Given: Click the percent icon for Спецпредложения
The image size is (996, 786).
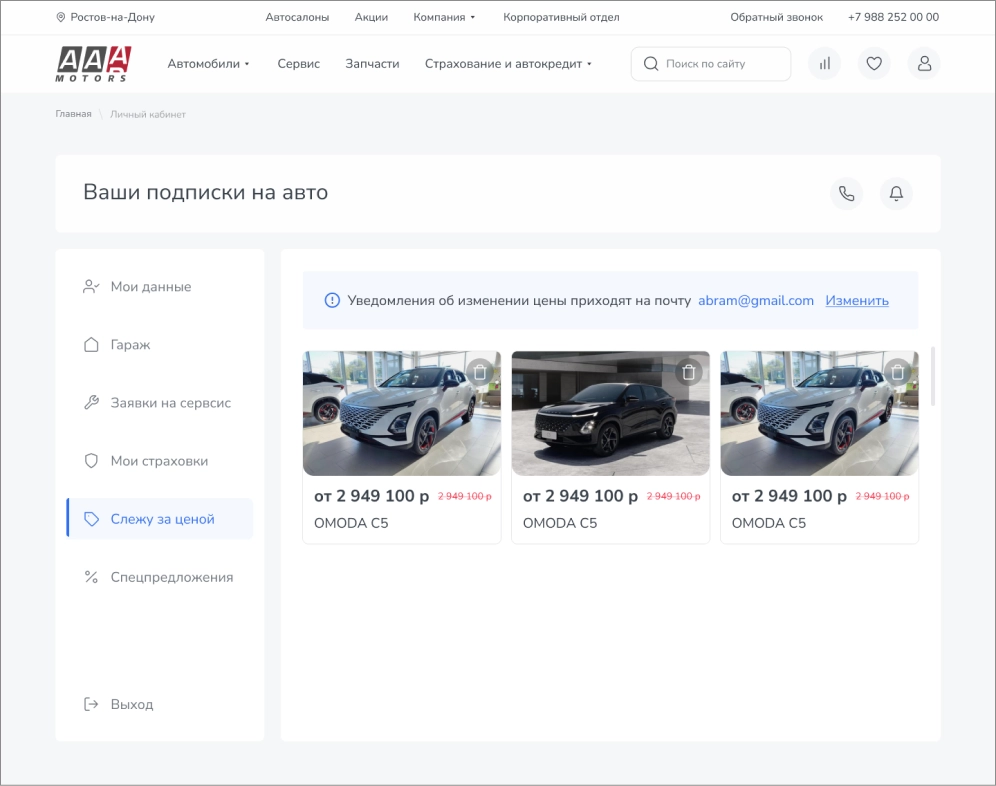Looking at the screenshot, I should [91, 577].
